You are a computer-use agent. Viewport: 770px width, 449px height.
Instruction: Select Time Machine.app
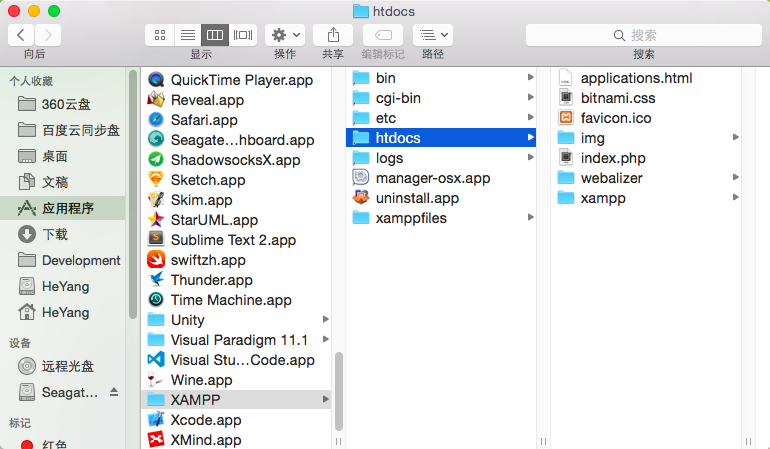[x=238, y=300]
